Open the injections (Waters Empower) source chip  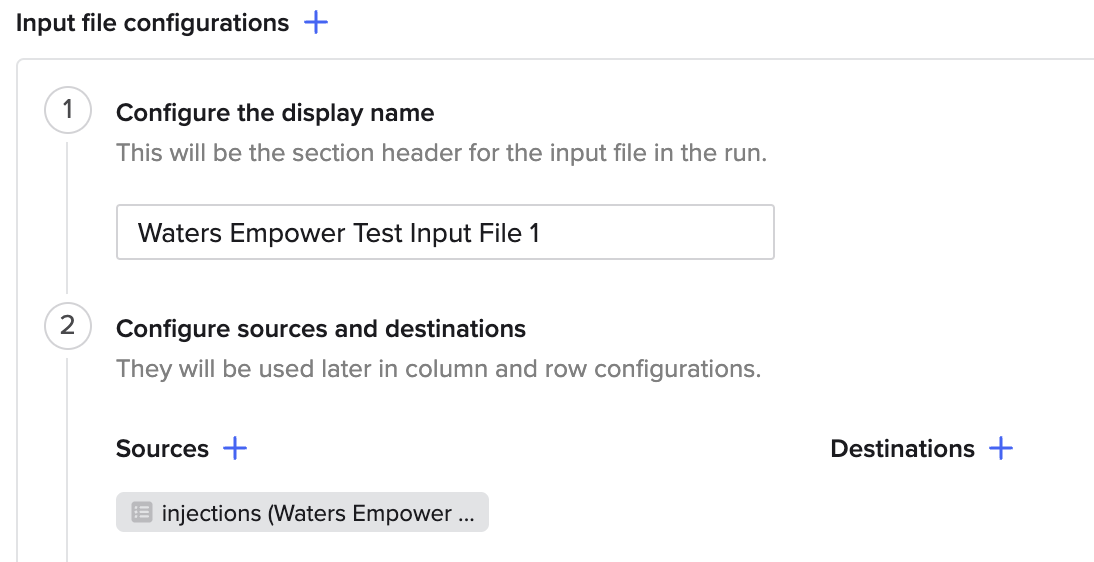tap(302, 512)
